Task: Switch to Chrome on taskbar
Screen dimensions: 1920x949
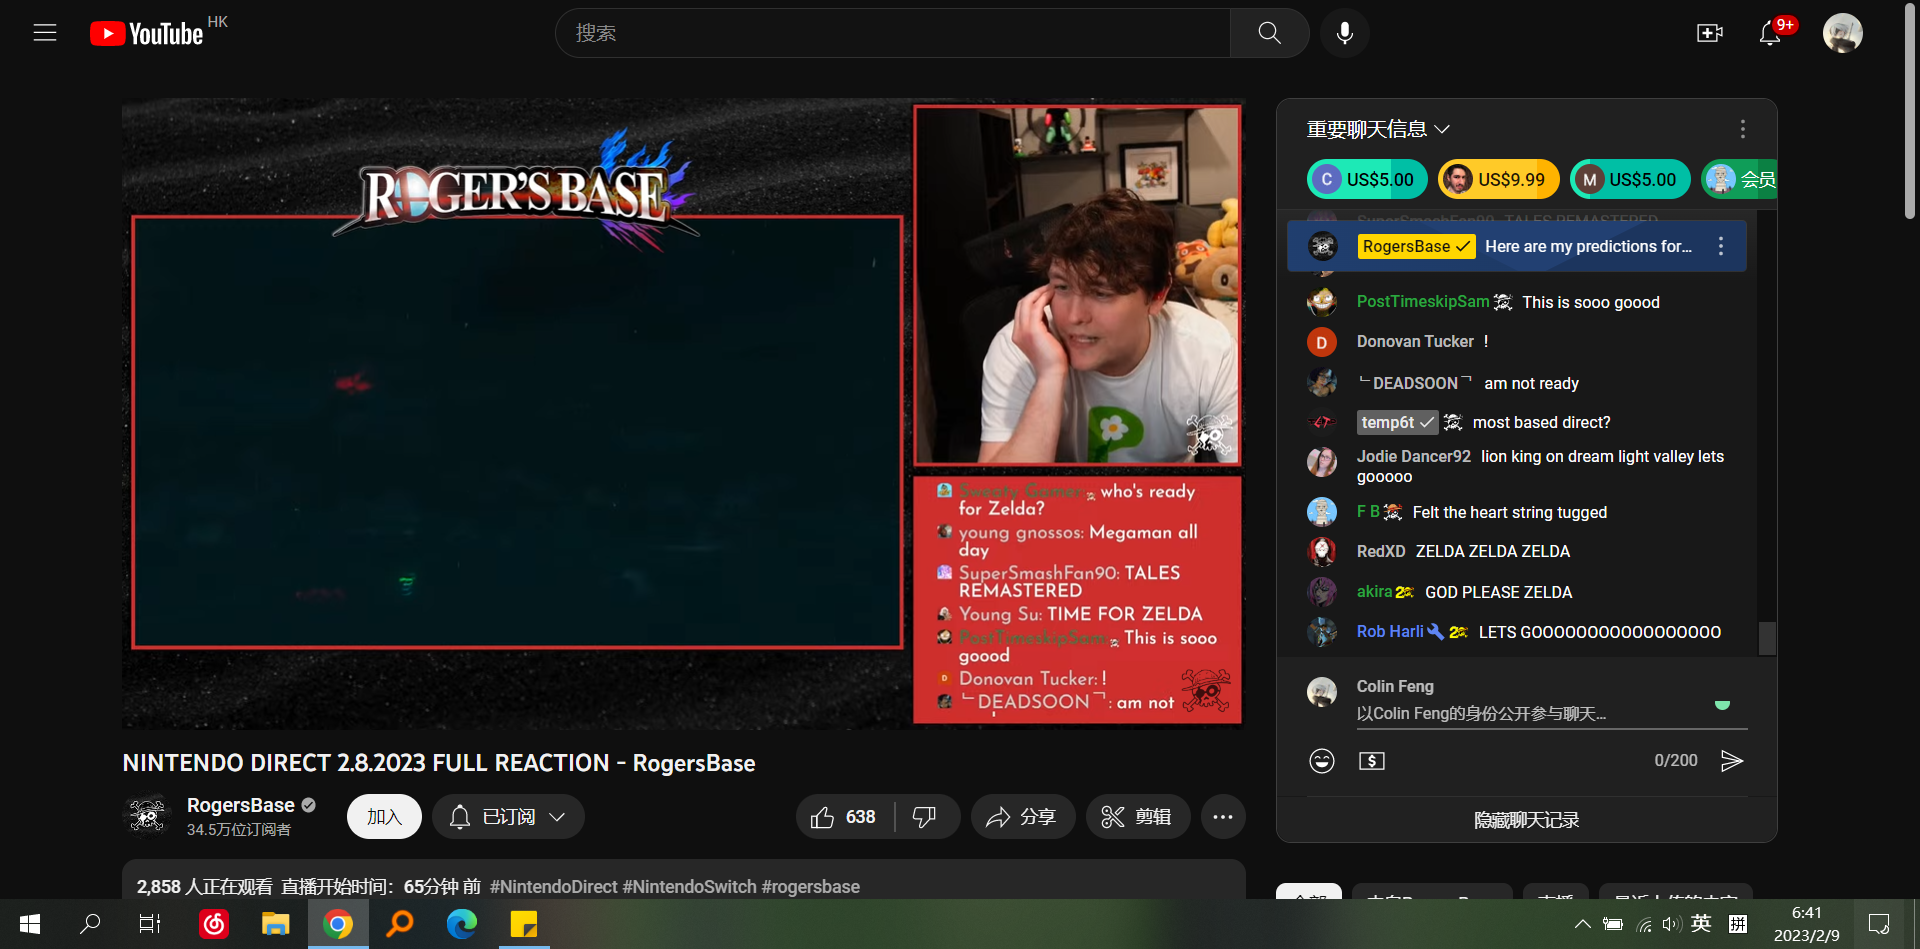Action: (x=338, y=924)
